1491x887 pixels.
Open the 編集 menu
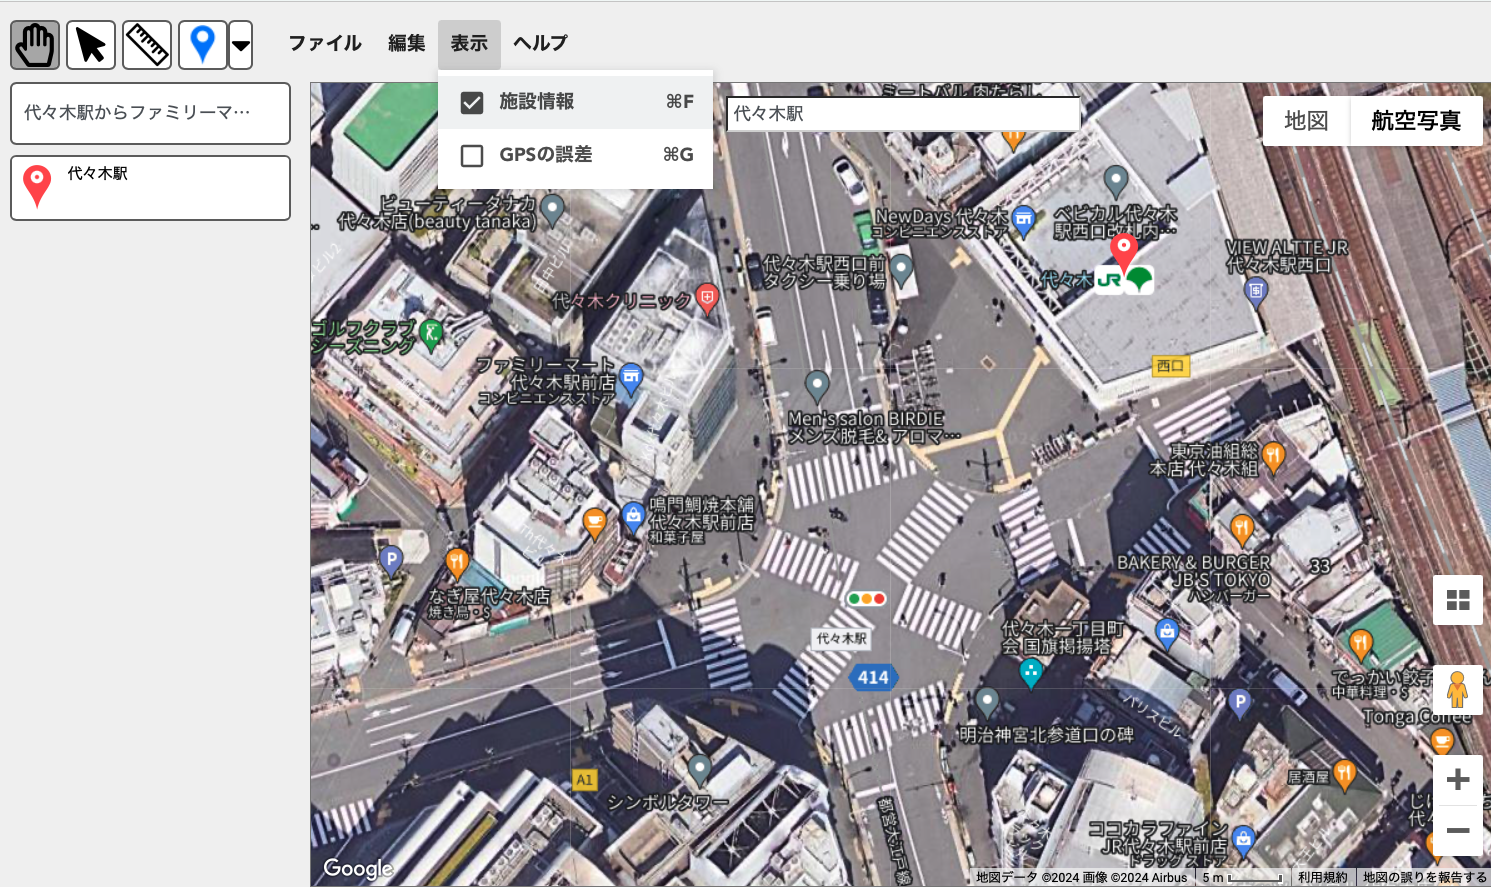[407, 43]
